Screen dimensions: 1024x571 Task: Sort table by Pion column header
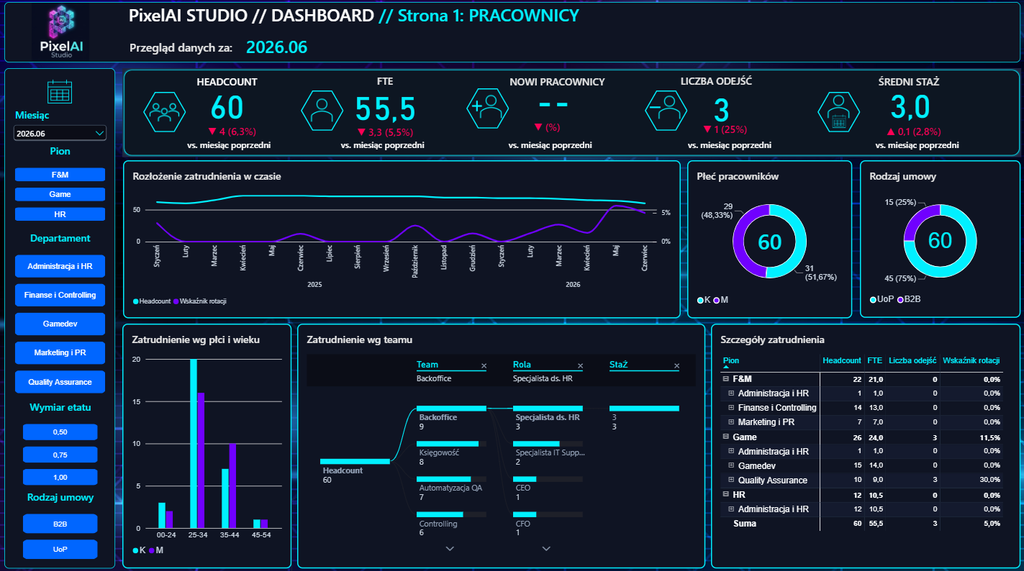click(731, 361)
